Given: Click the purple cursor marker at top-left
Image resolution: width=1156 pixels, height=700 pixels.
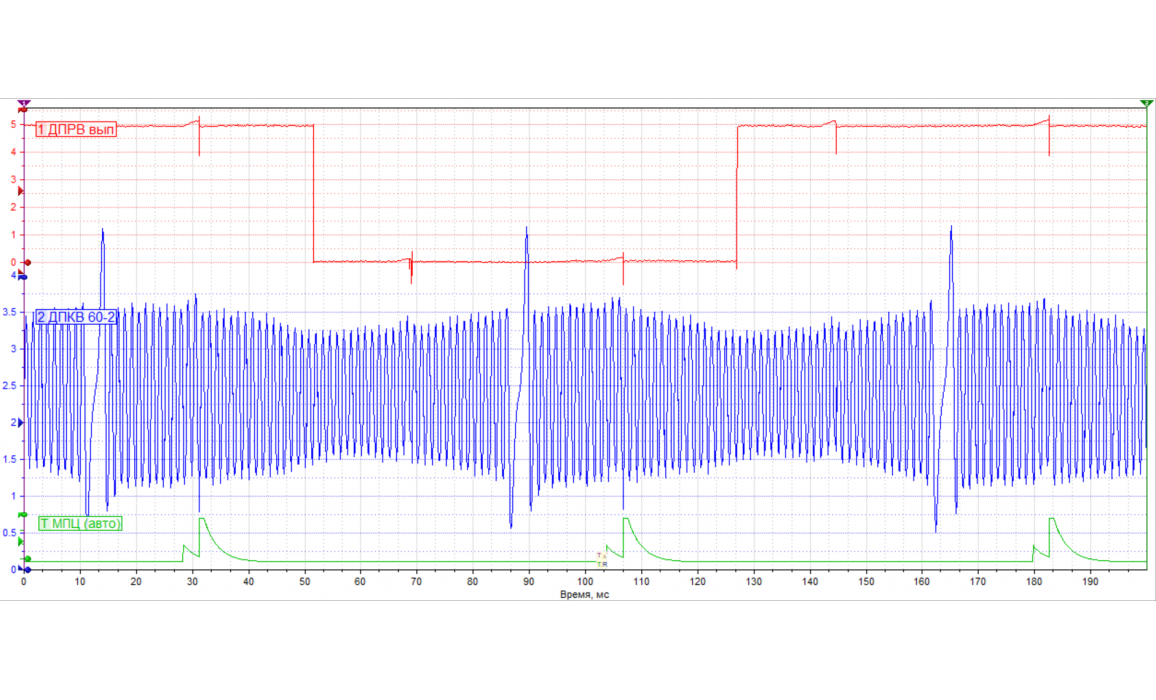Looking at the screenshot, I should (x=24, y=103).
